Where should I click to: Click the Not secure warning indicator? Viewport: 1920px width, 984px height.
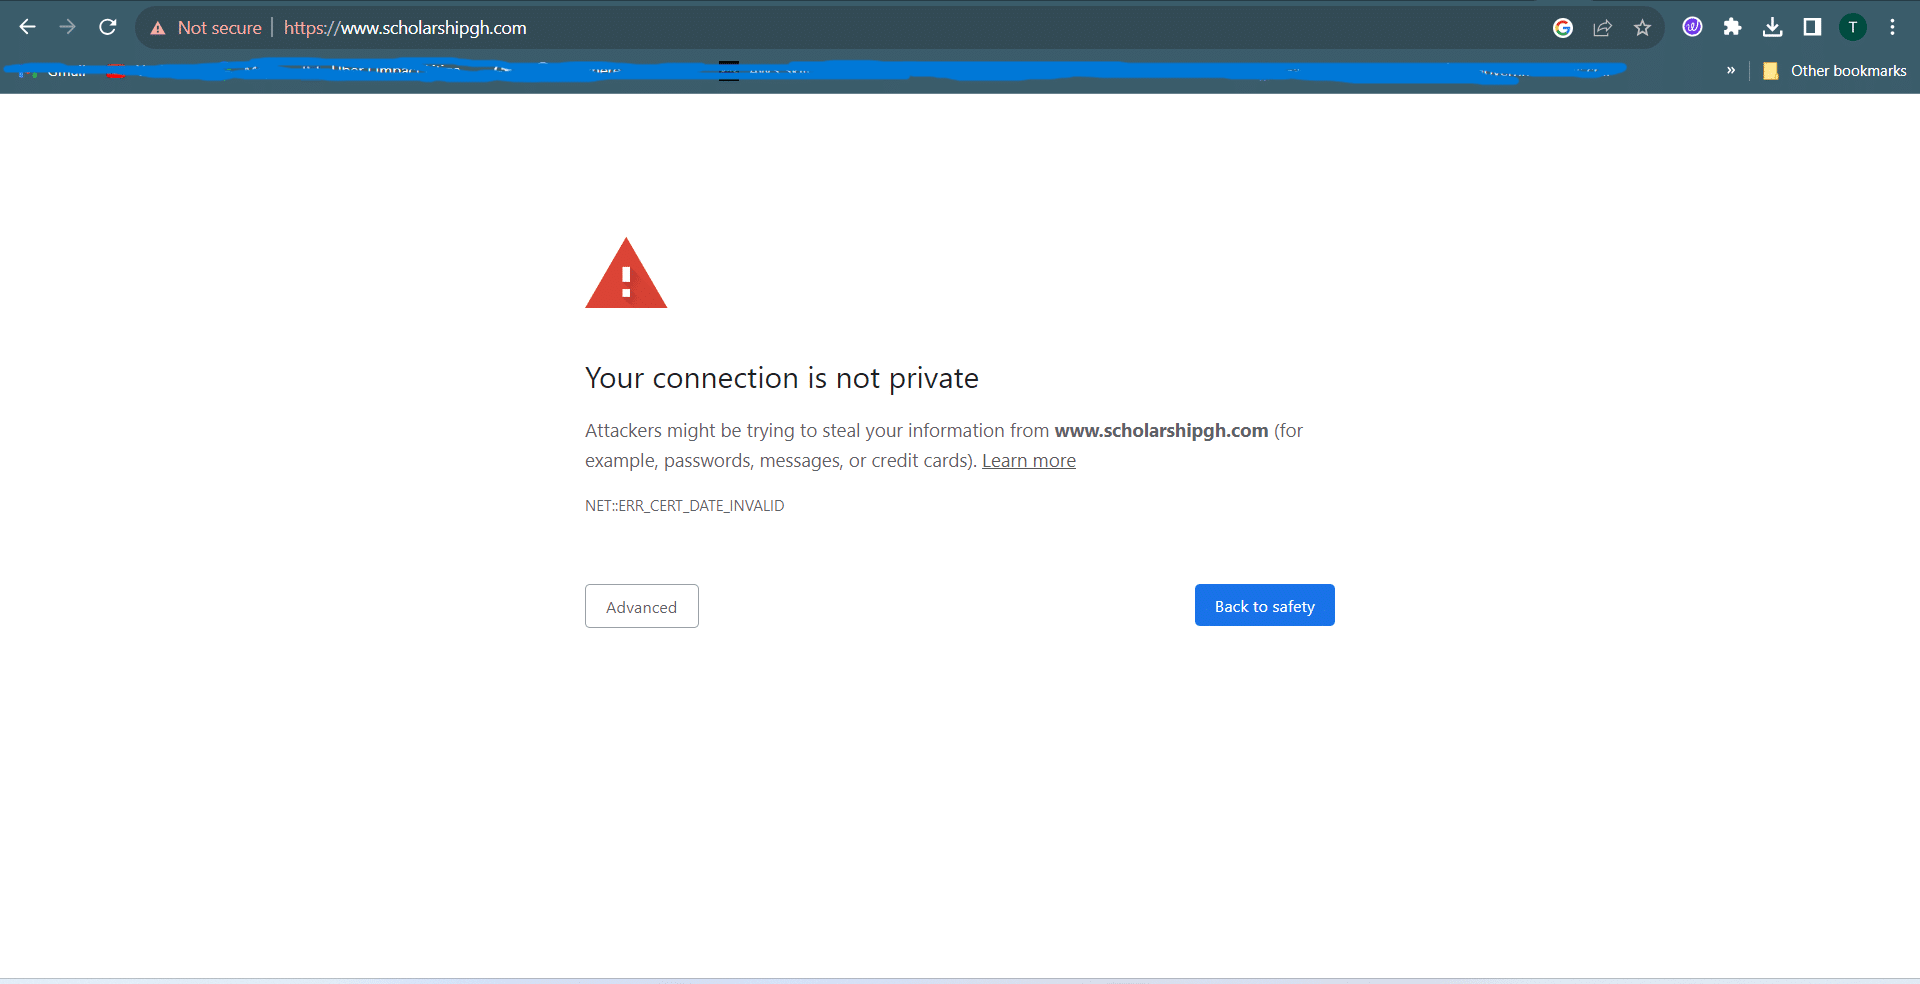pos(206,28)
